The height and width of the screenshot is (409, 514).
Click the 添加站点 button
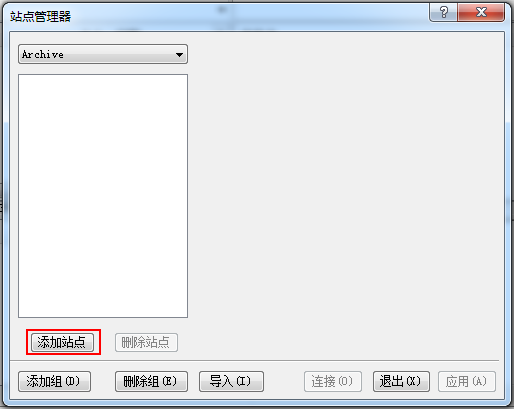coord(62,342)
